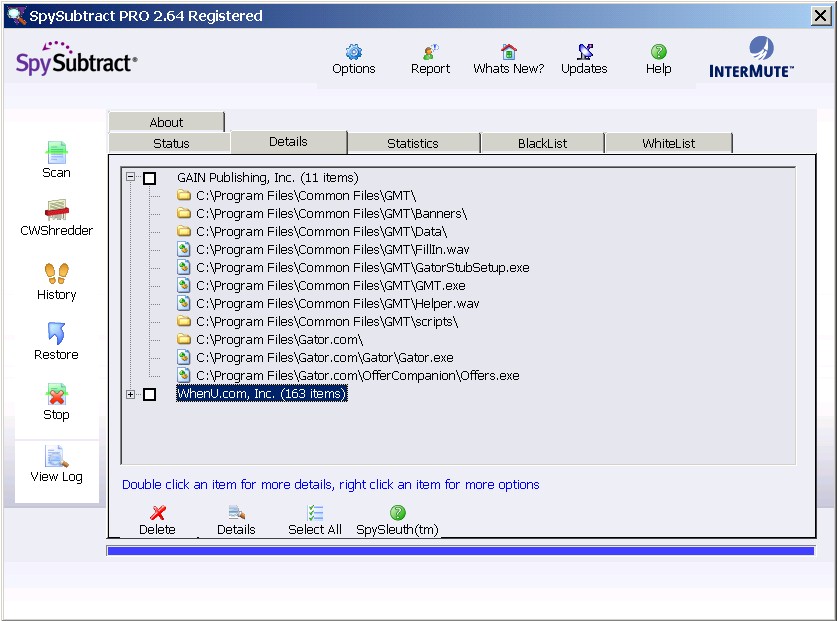Click the Select All checklist icon
838x621 pixels.
315,513
